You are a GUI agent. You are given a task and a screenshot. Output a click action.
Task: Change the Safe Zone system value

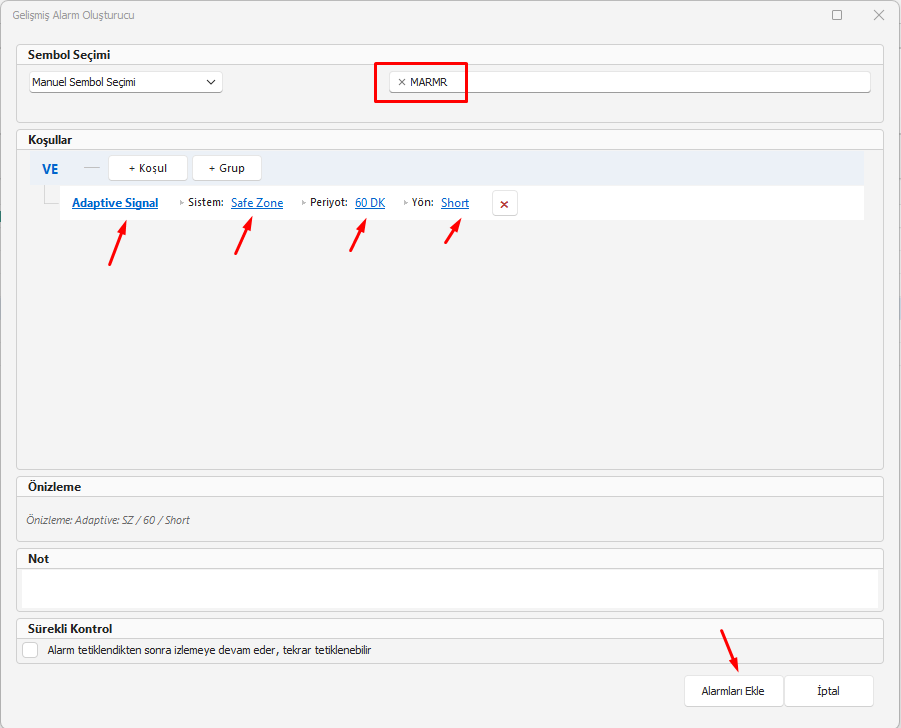click(x=257, y=203)
